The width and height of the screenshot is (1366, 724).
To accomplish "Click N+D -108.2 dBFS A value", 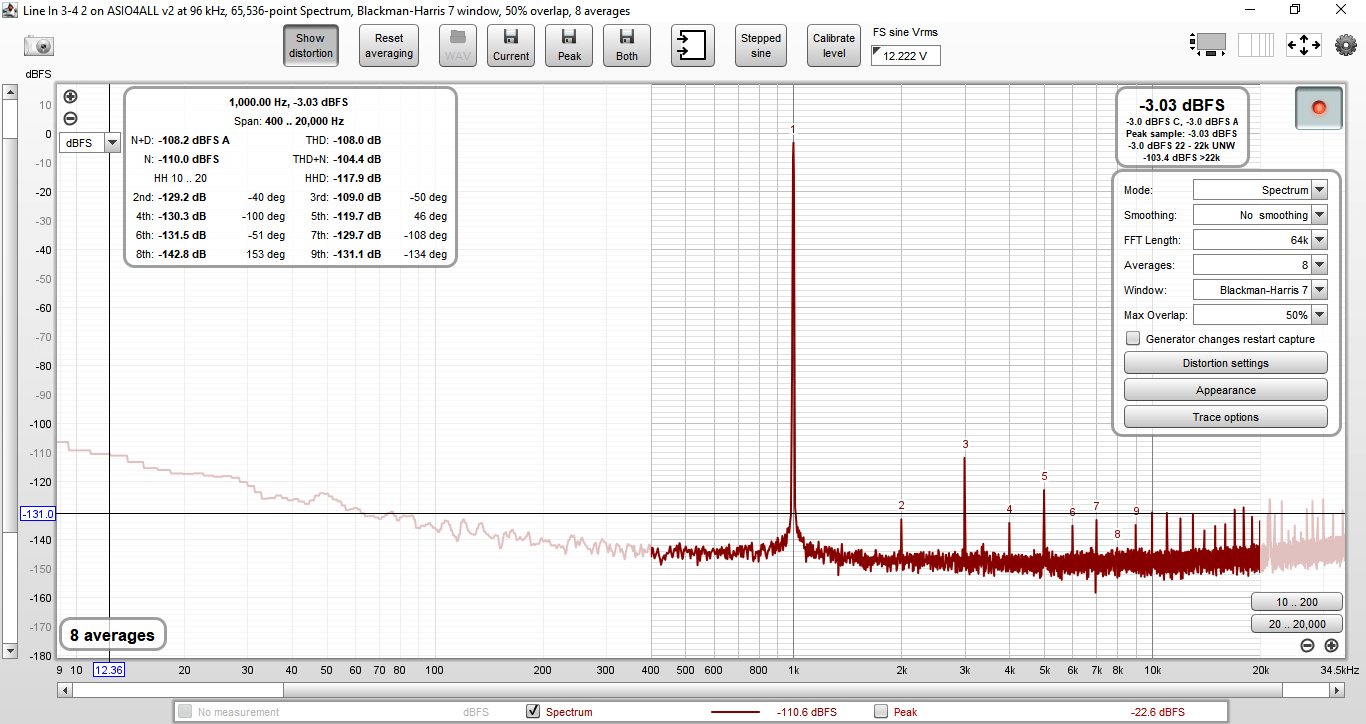I will (194, 140).
